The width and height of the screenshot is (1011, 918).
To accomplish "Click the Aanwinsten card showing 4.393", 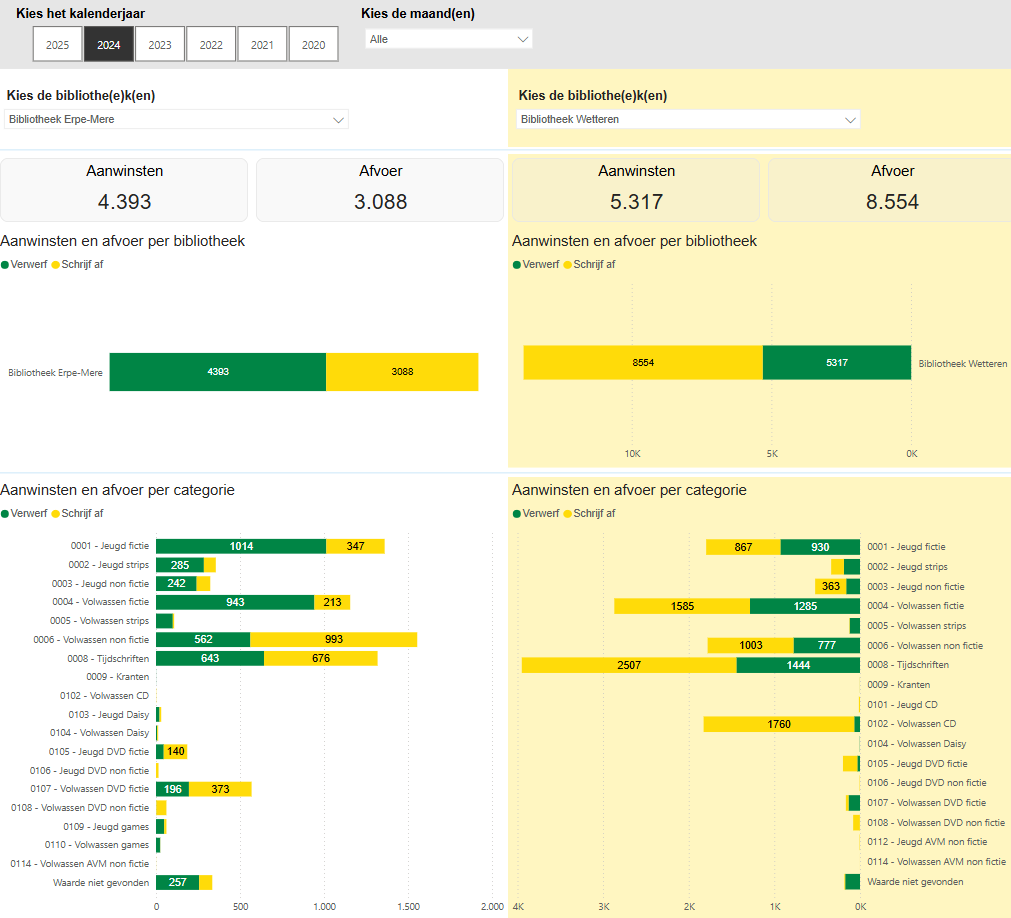I will 124,190.
